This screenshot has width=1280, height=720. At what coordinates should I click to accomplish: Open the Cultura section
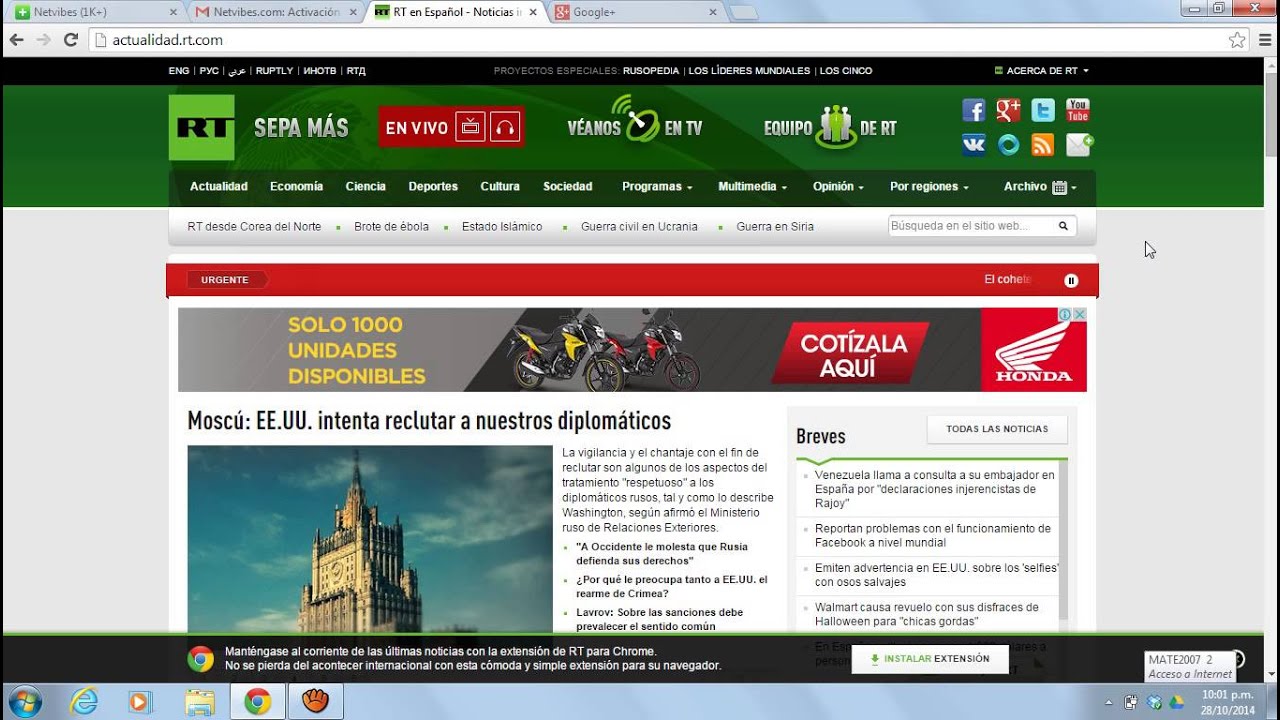(x=500, y=186)
